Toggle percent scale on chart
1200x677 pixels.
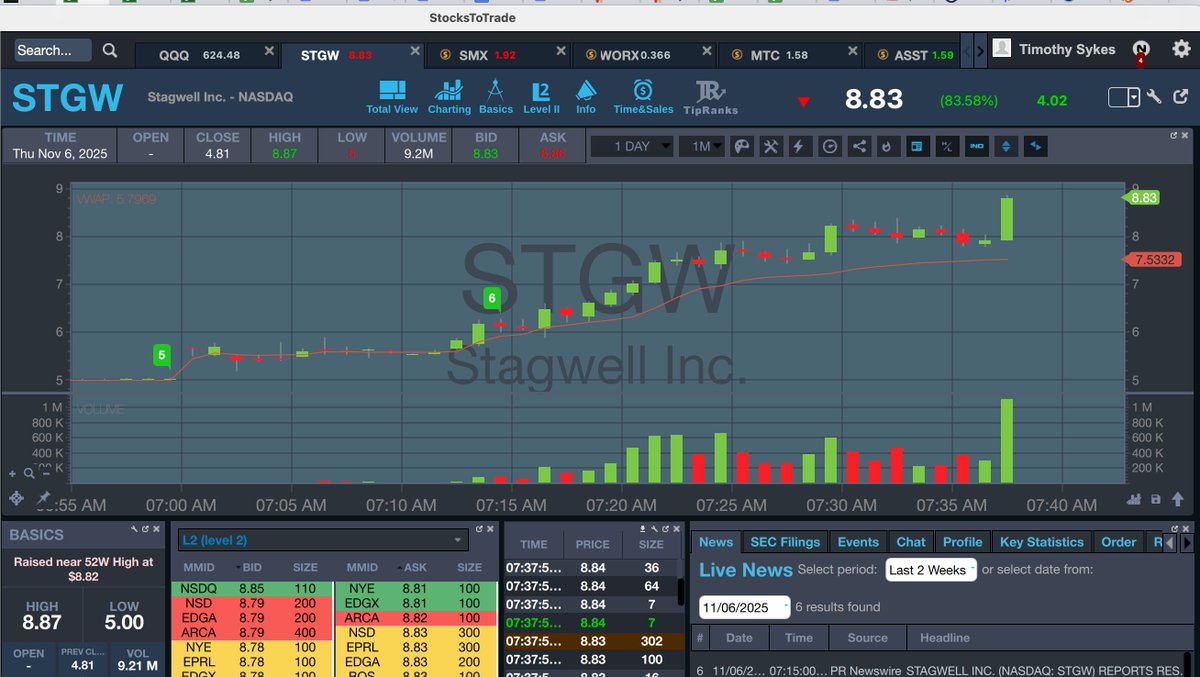946,146
